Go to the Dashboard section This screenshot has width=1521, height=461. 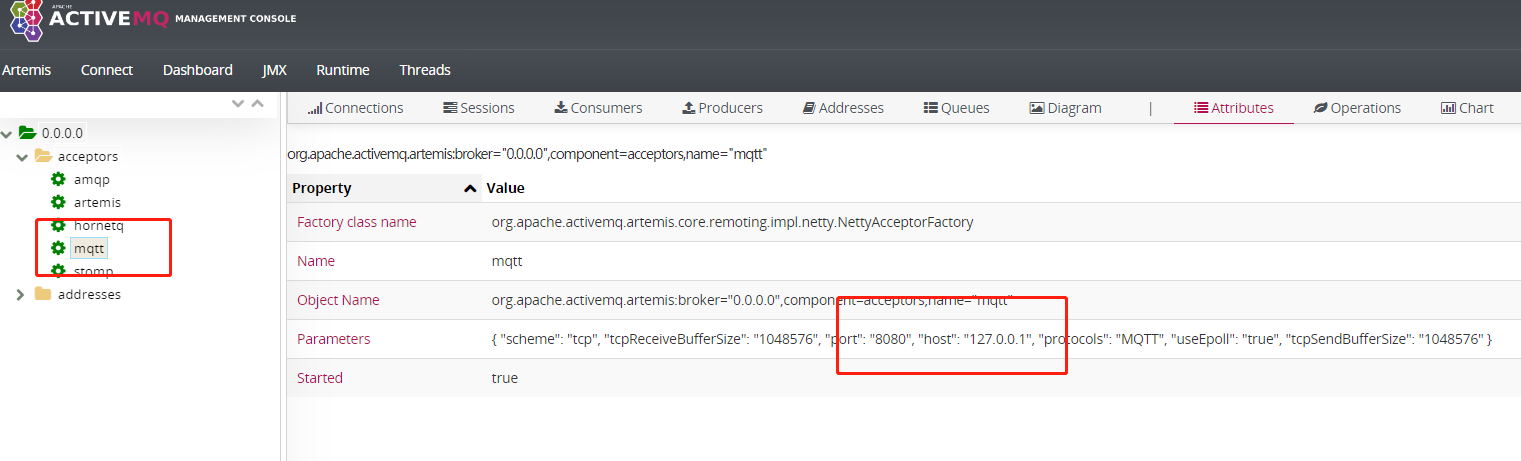click(x=198, y=70)
